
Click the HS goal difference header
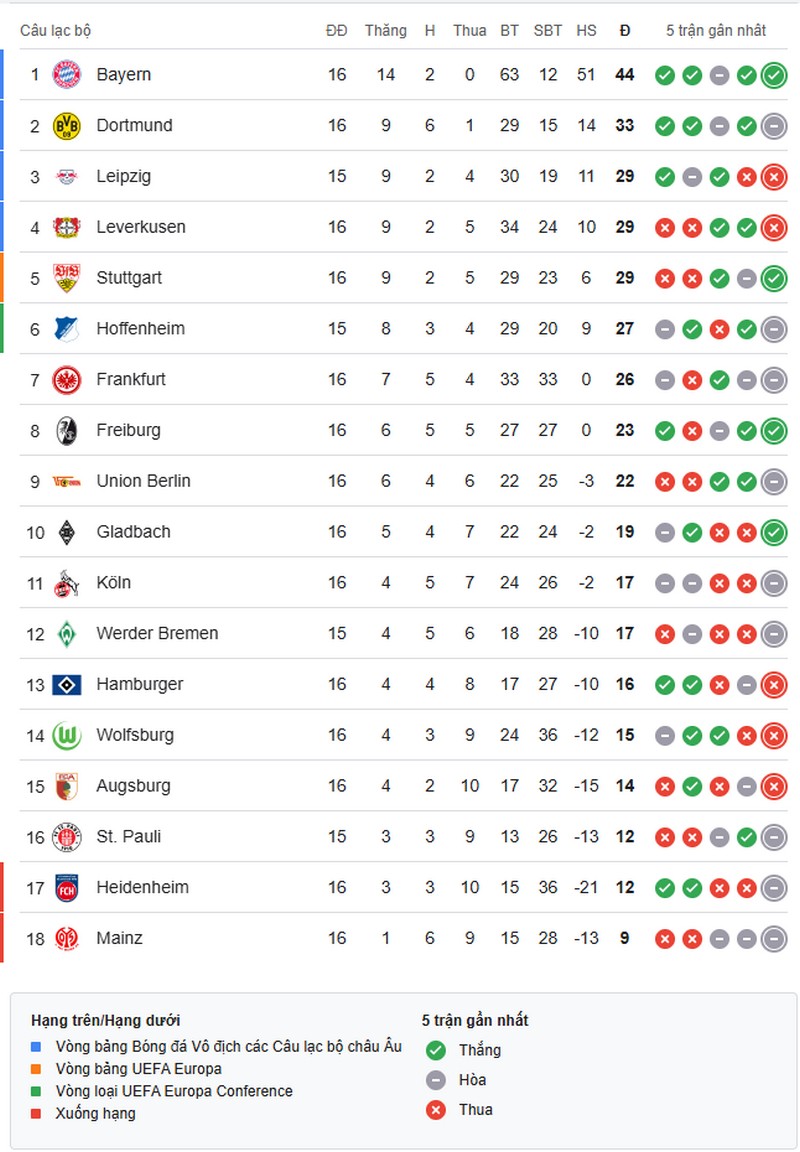pyautogui.click(x=586, y=31)
